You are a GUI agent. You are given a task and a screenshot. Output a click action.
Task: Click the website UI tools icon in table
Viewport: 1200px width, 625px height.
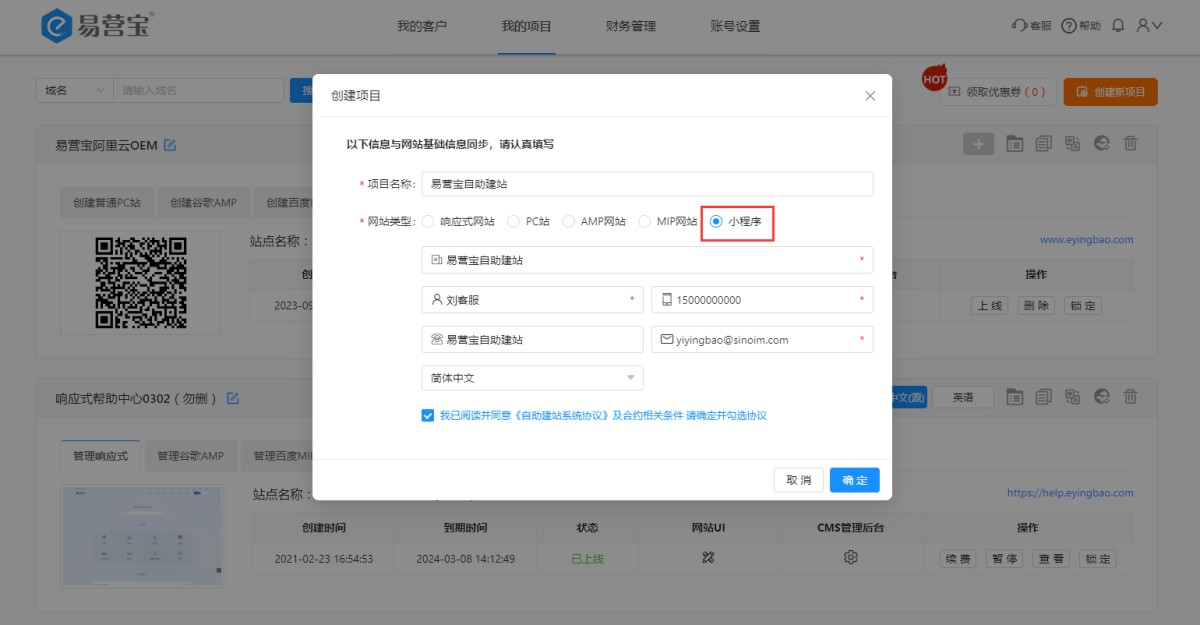click(x=707, y=558)
